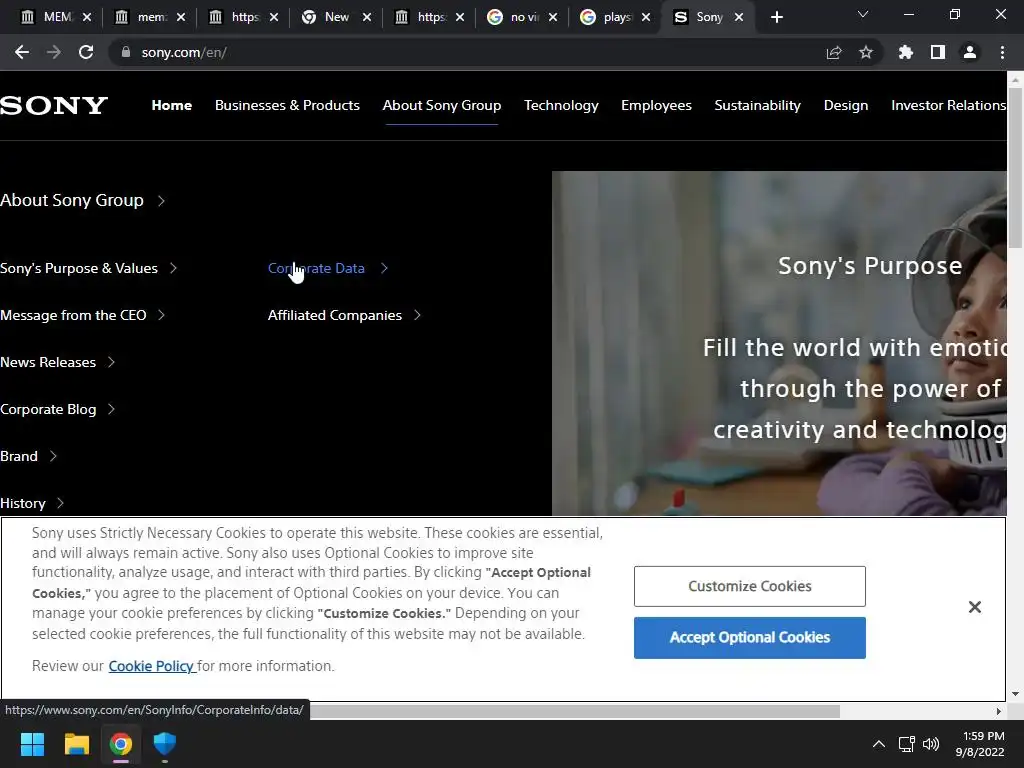Open the Windows Start menu
1024x768 pixels.
click(x=33, y=744)
